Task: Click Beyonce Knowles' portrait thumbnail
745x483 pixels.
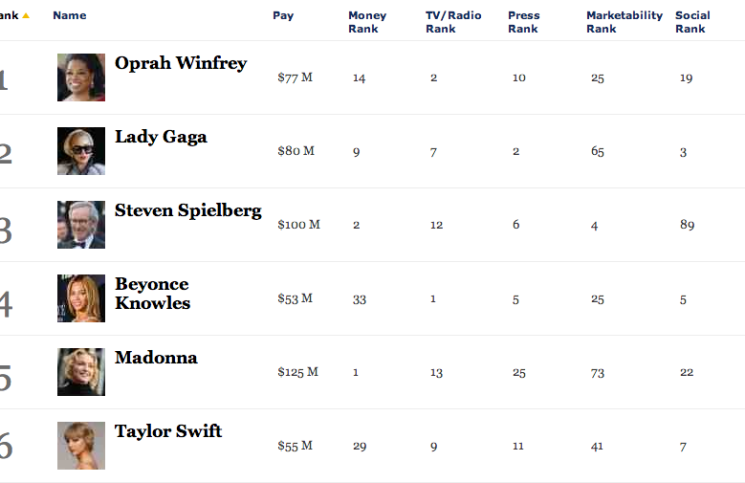Action: click(x=81, y=298)
